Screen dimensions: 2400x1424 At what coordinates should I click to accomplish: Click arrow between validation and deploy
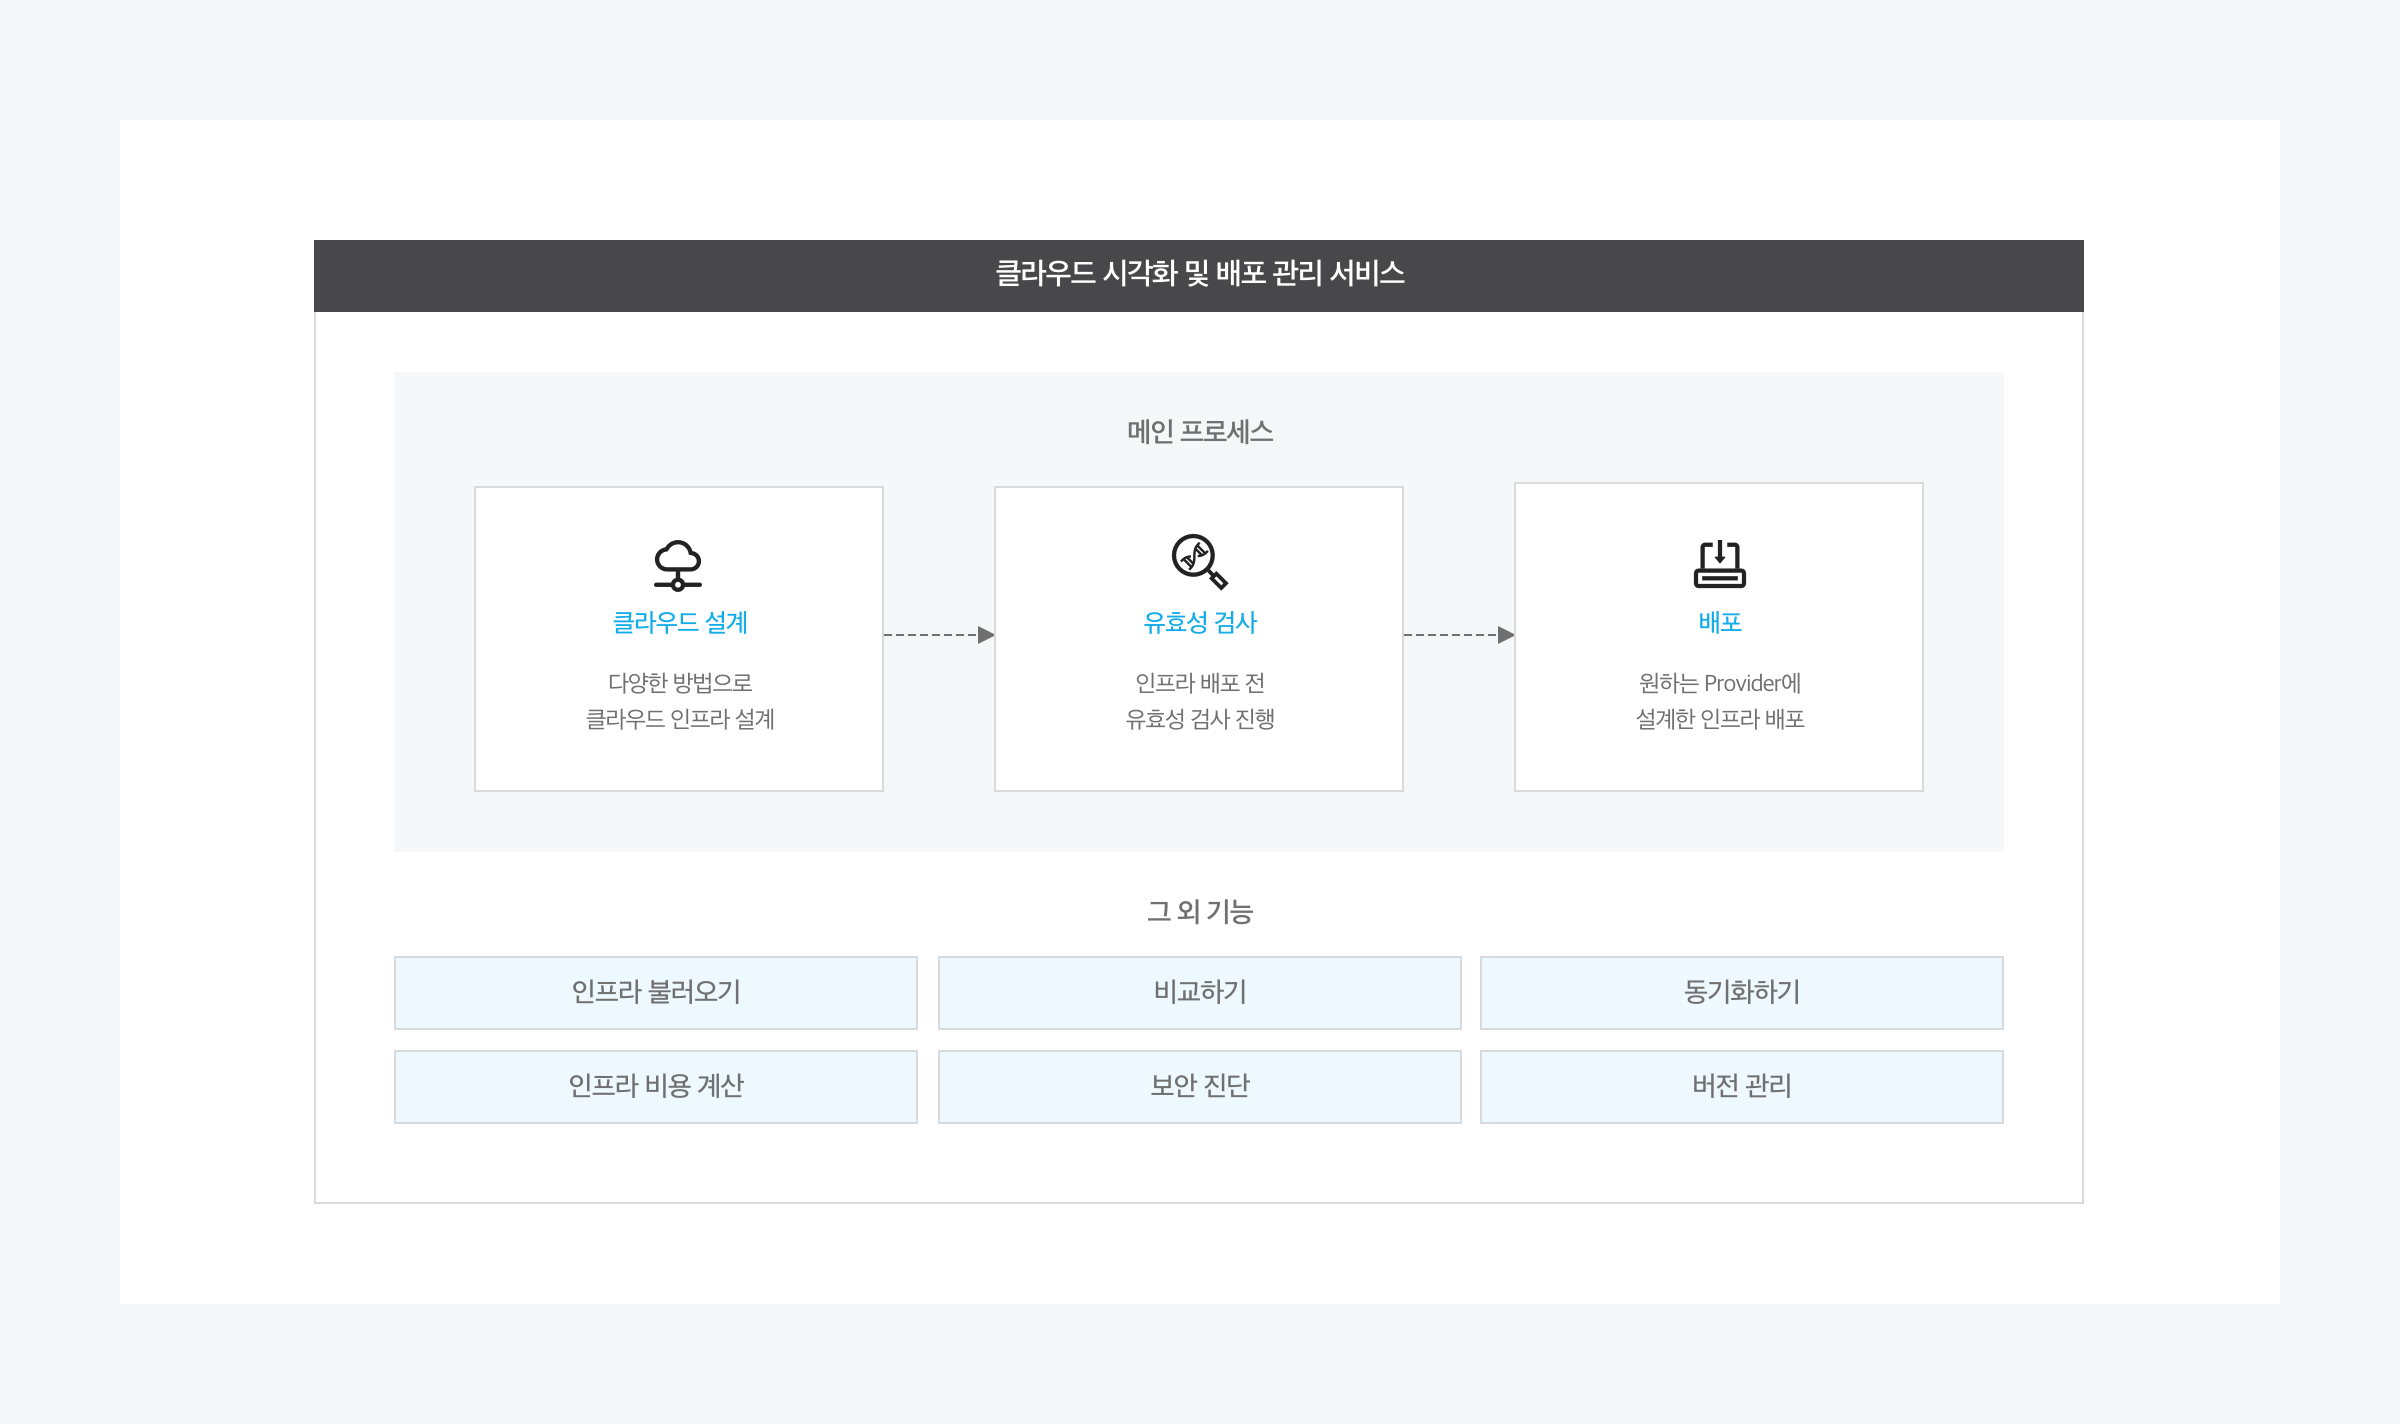click(1458, 635)
